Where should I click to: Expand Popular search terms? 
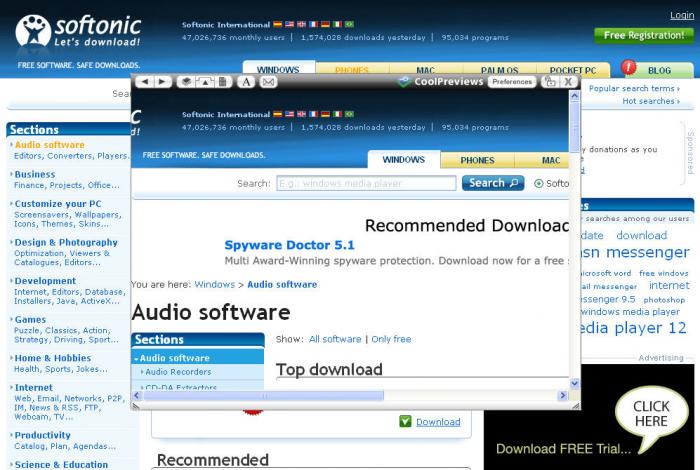pos(634,88)
